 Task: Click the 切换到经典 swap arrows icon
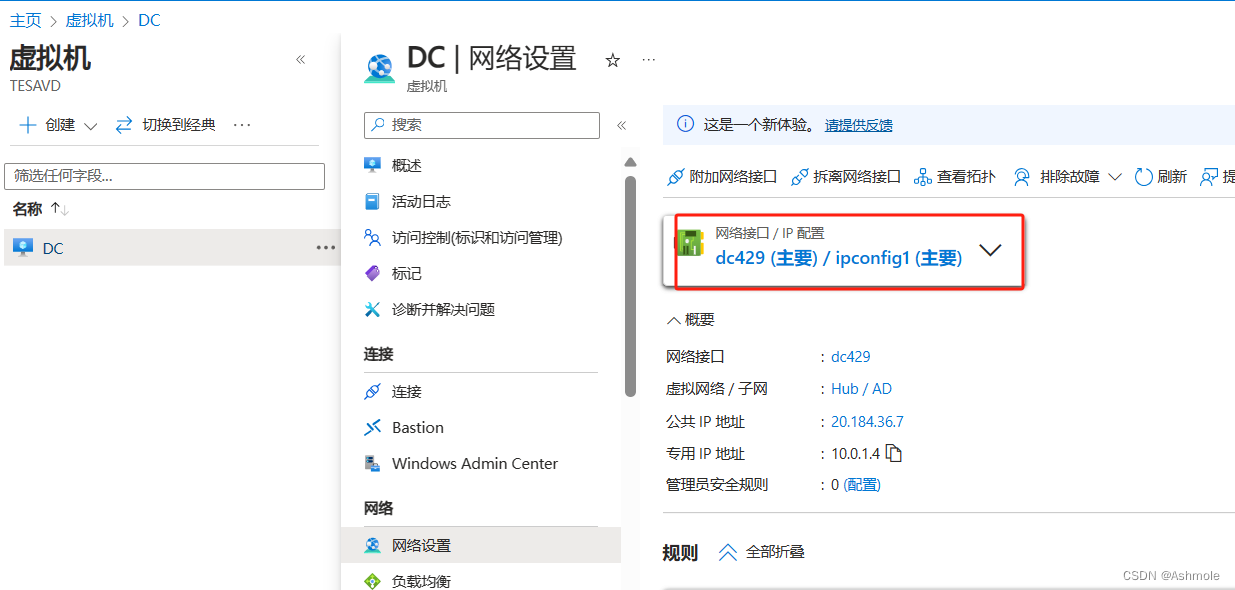click(124, 125)
